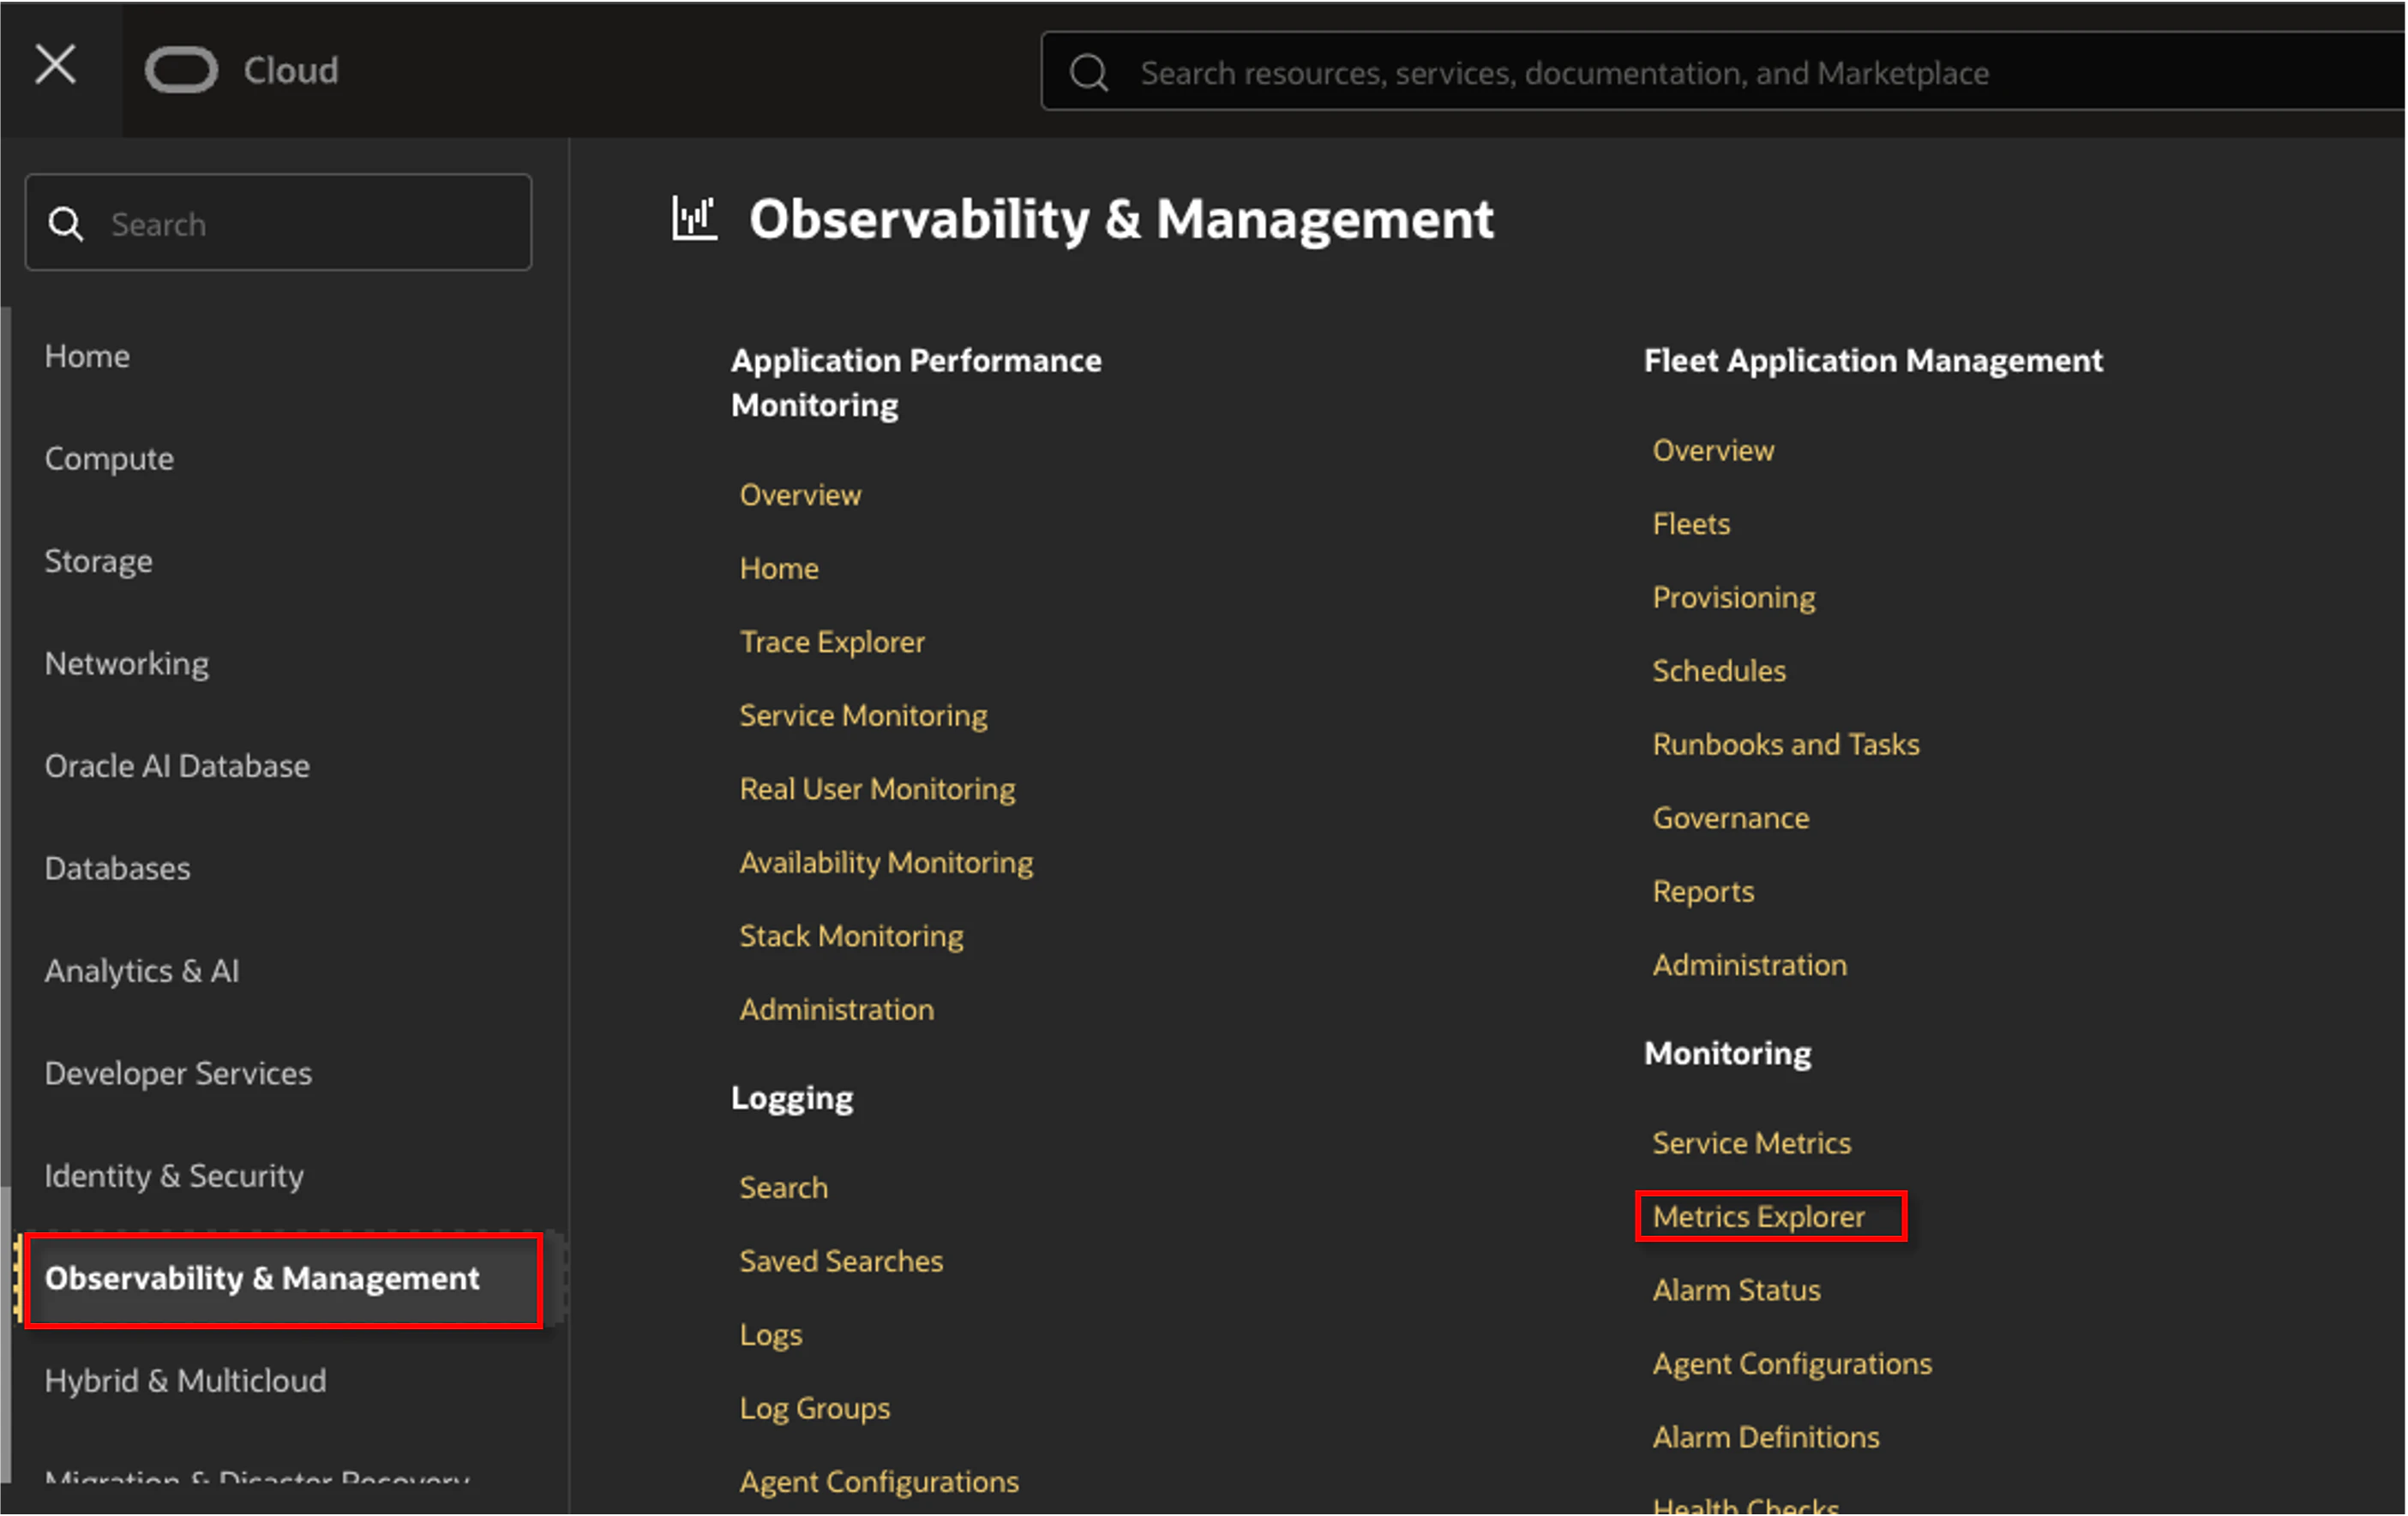Open the Real User Monitoring link
This screenshot has width=2408, height=1516.
tap(877, 789)
